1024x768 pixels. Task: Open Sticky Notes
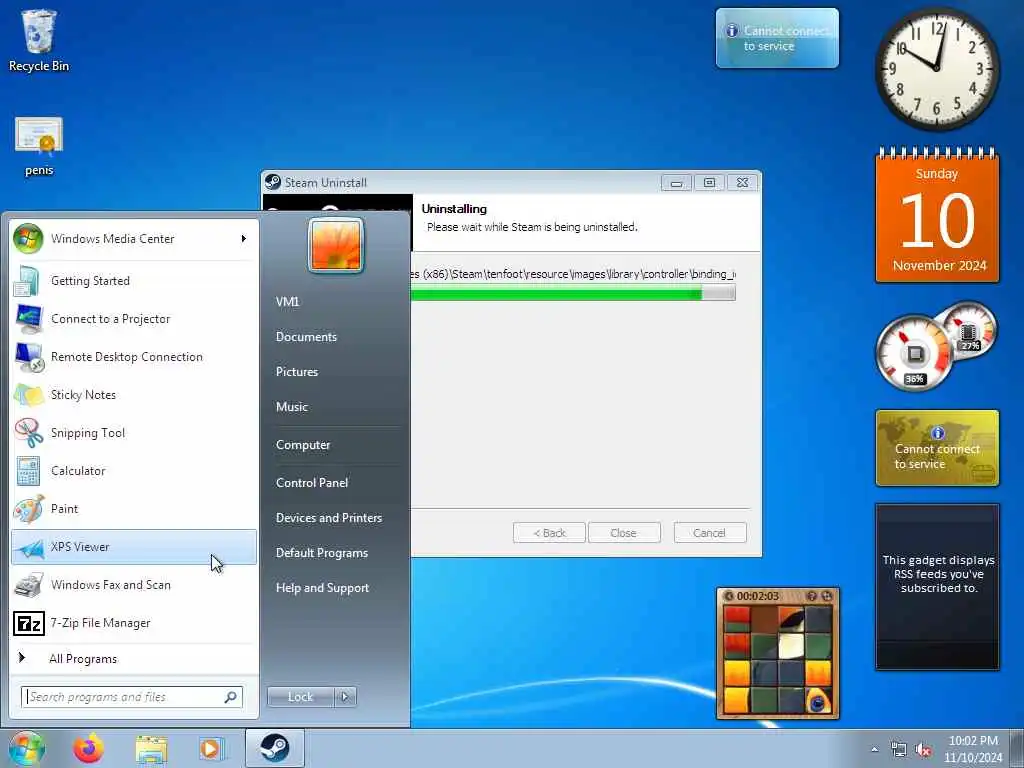pos(134,394)
